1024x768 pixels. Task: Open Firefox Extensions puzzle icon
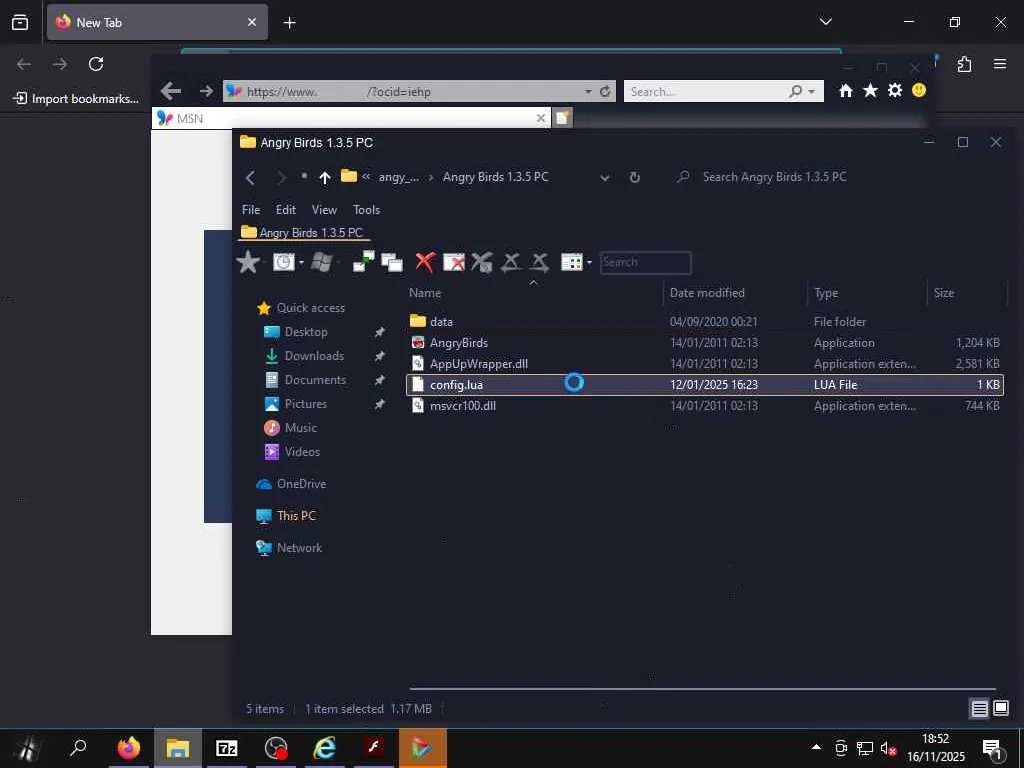pos(965,64)
